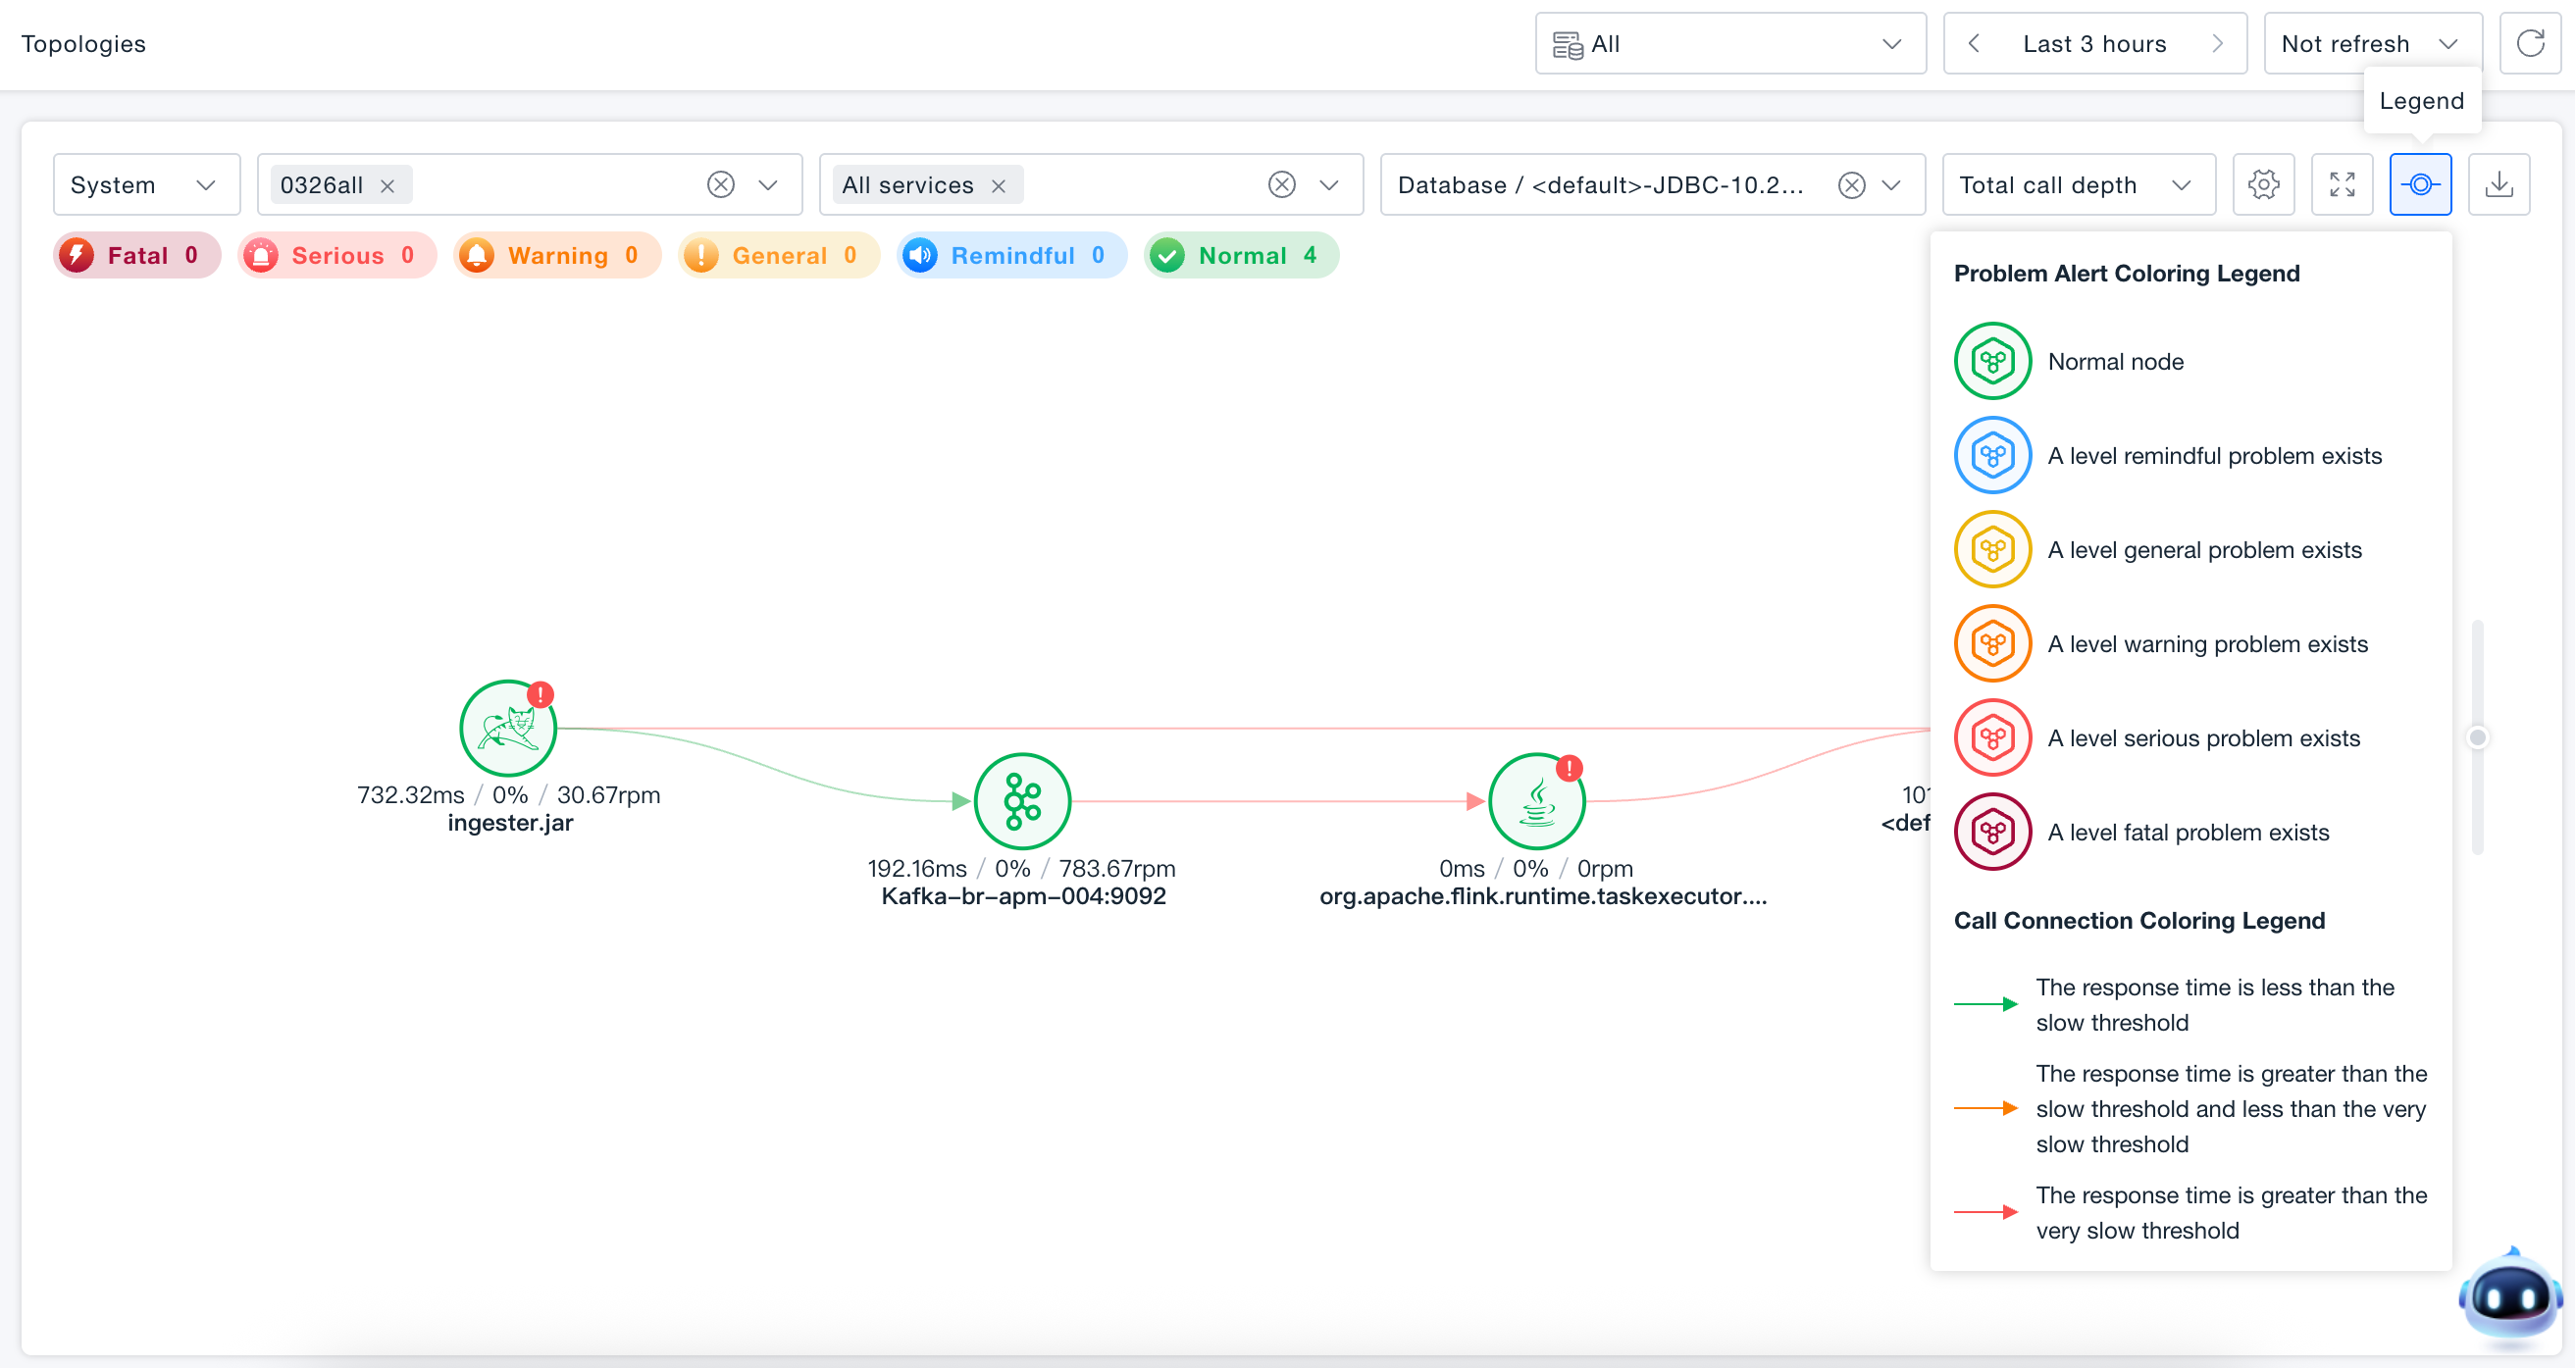Download the topology graph
Screen dimensions: 2576x1369
[2500, 185]
